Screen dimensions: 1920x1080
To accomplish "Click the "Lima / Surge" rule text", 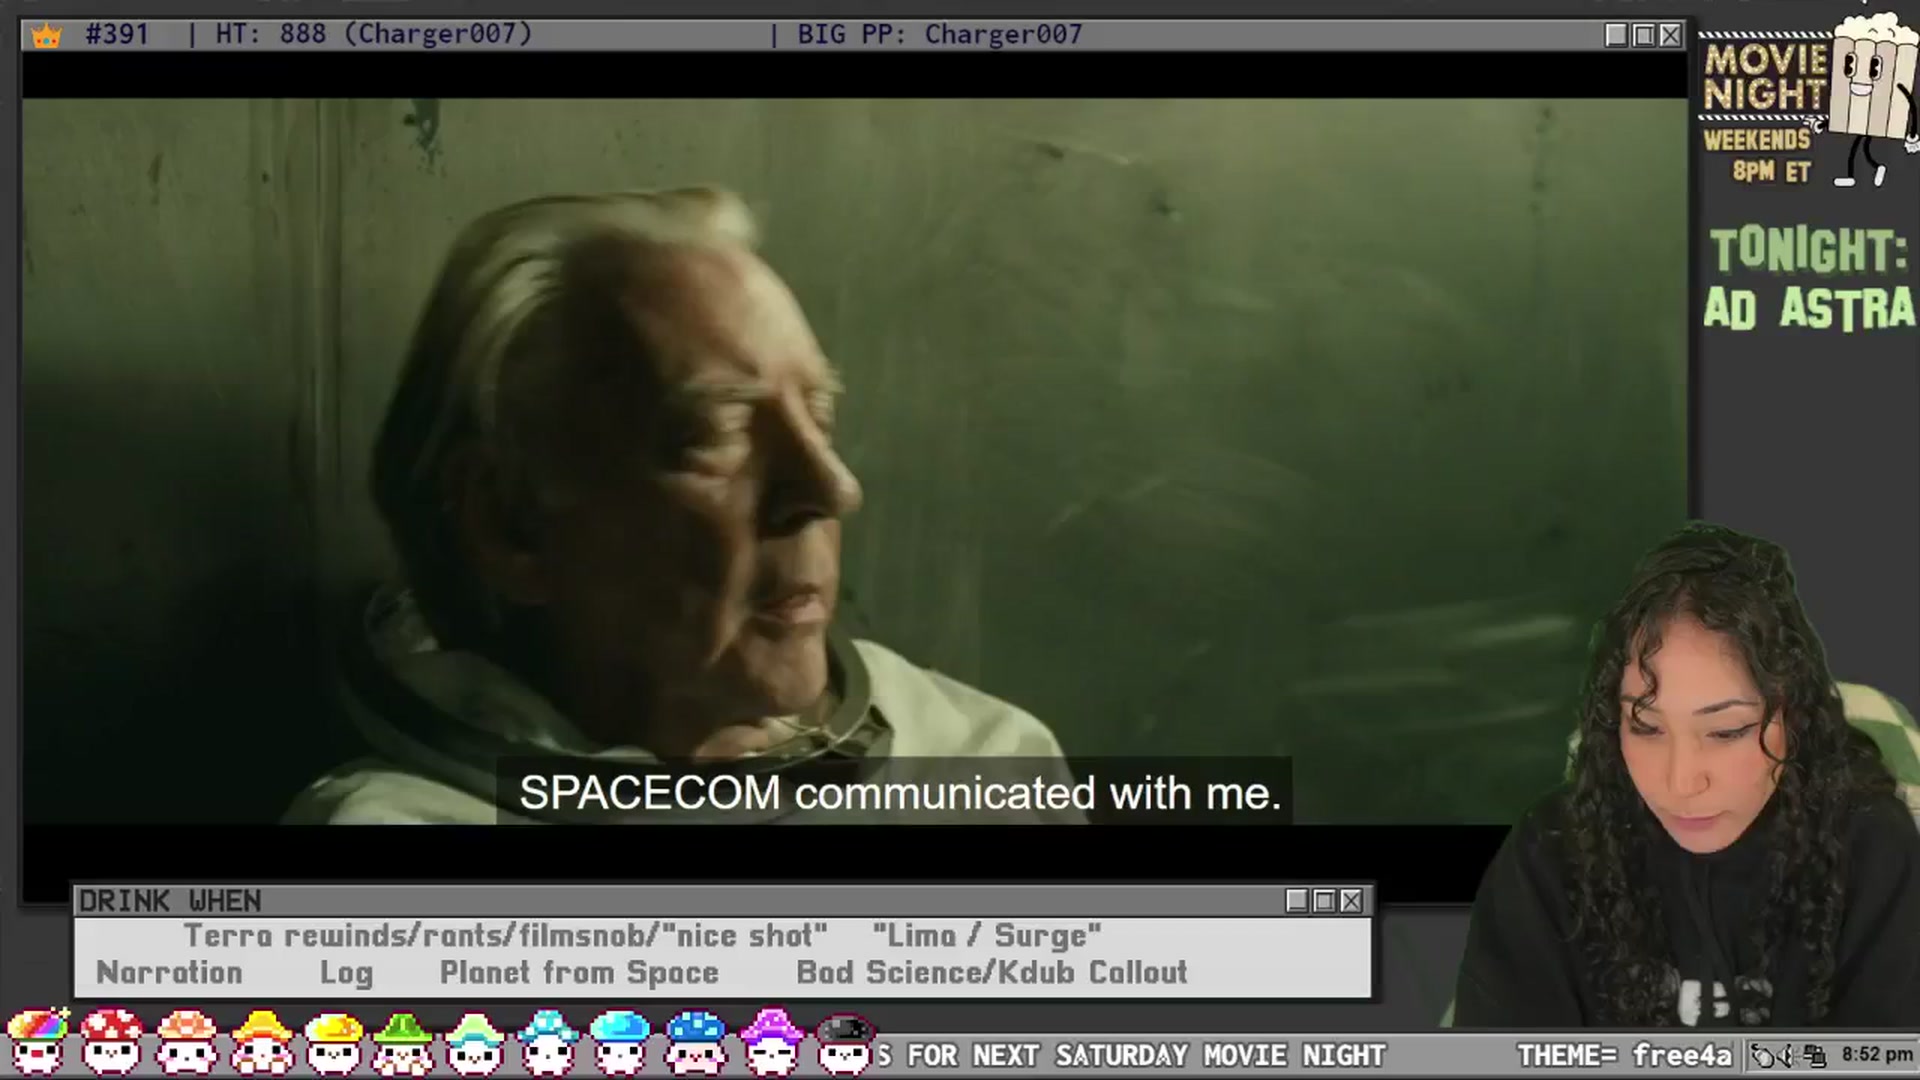I will pyautogui.click(x=986, y=936).
